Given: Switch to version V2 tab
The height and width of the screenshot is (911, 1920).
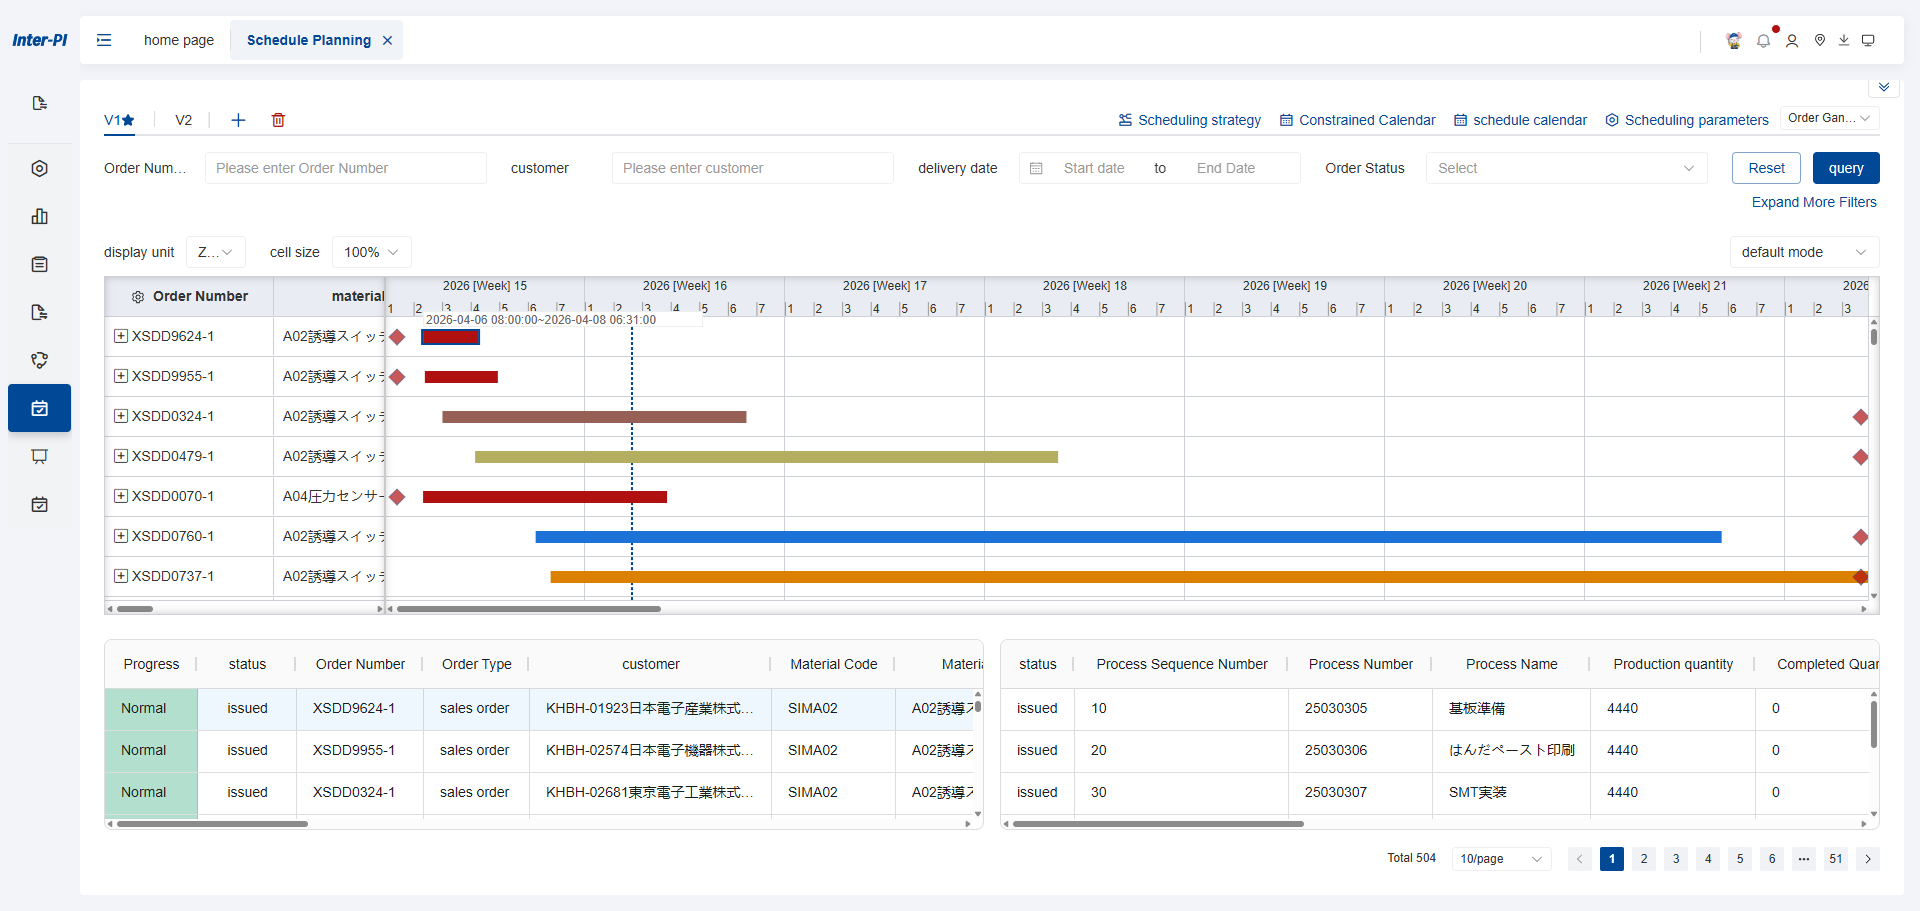Looking at the screenshot, I should pyautogui.click(x=184, y=120).
